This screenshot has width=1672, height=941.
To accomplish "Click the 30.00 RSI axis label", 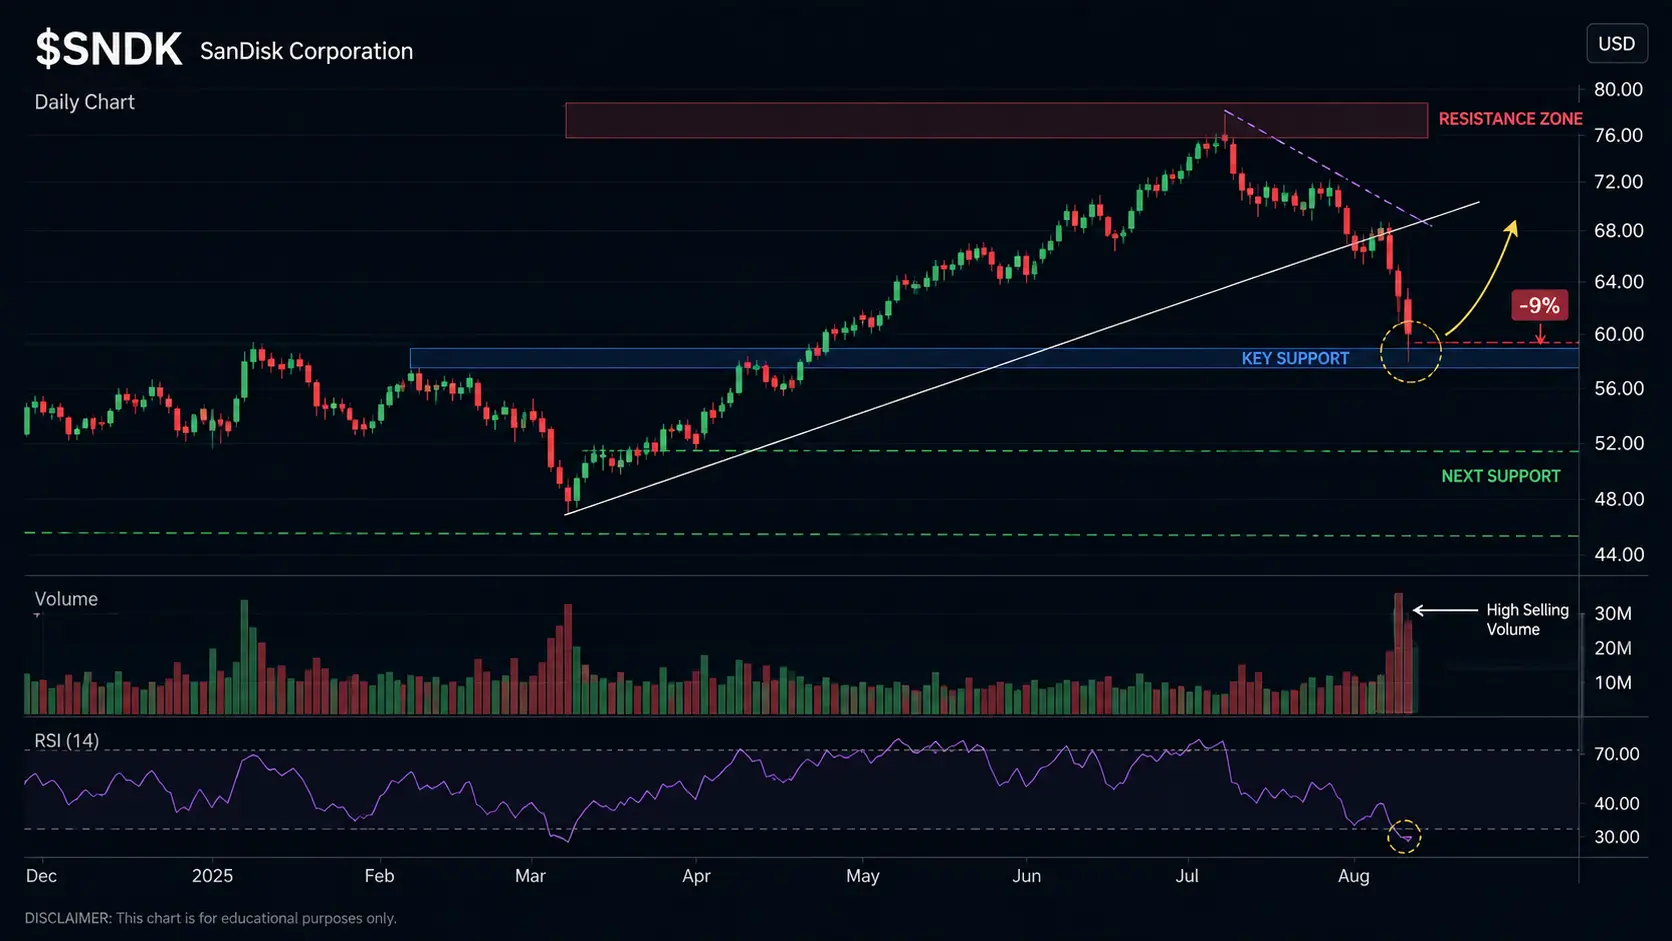I will [x=1616, y=837].
